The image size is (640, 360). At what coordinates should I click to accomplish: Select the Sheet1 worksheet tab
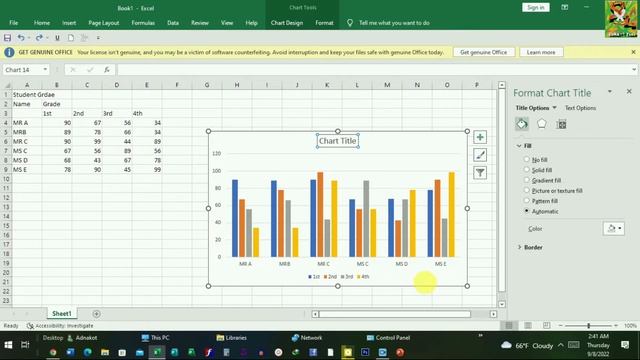point(62,313)
